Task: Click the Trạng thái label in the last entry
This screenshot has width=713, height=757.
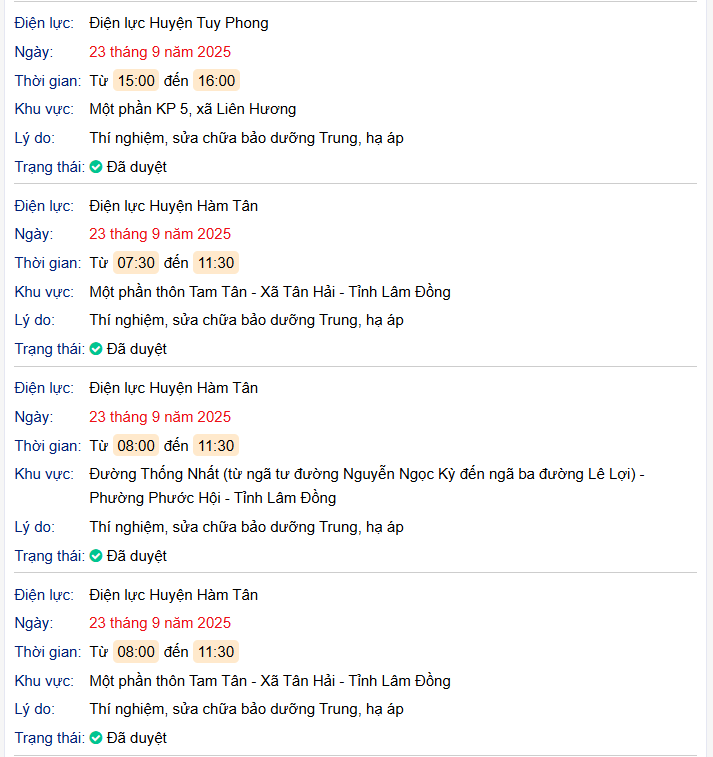Action: (x=49, y=738)
